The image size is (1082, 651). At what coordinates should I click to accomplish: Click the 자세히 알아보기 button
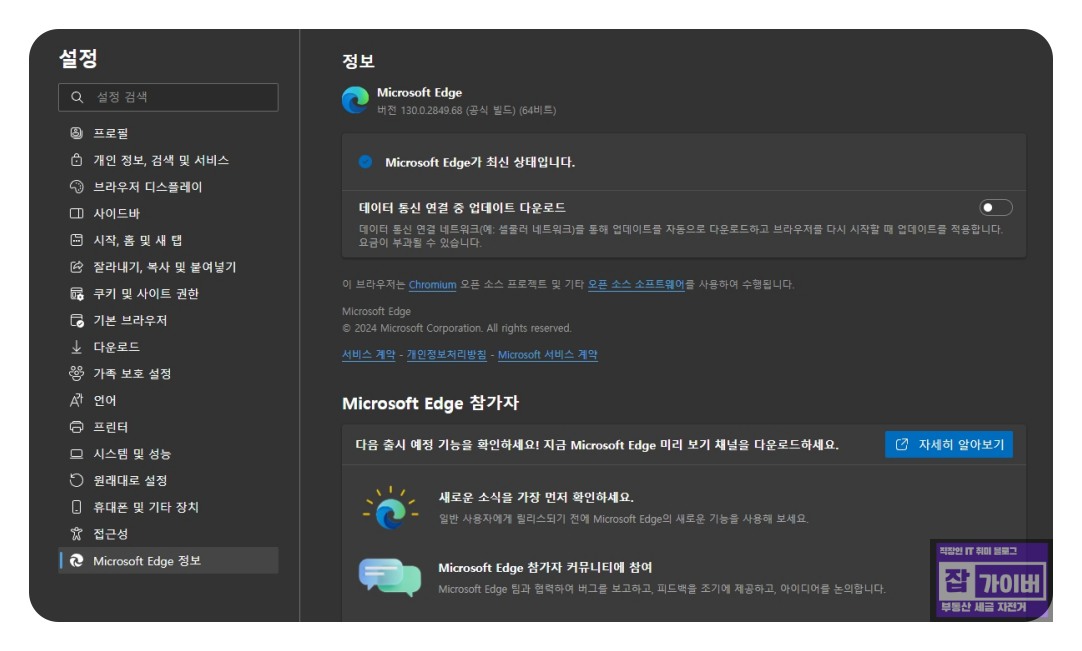949,445
